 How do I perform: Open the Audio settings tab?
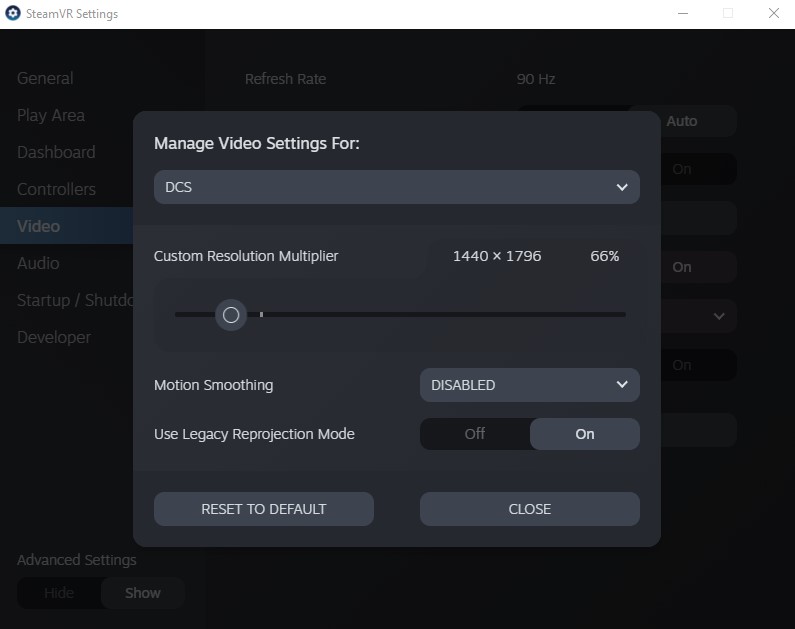click(38, 264)
